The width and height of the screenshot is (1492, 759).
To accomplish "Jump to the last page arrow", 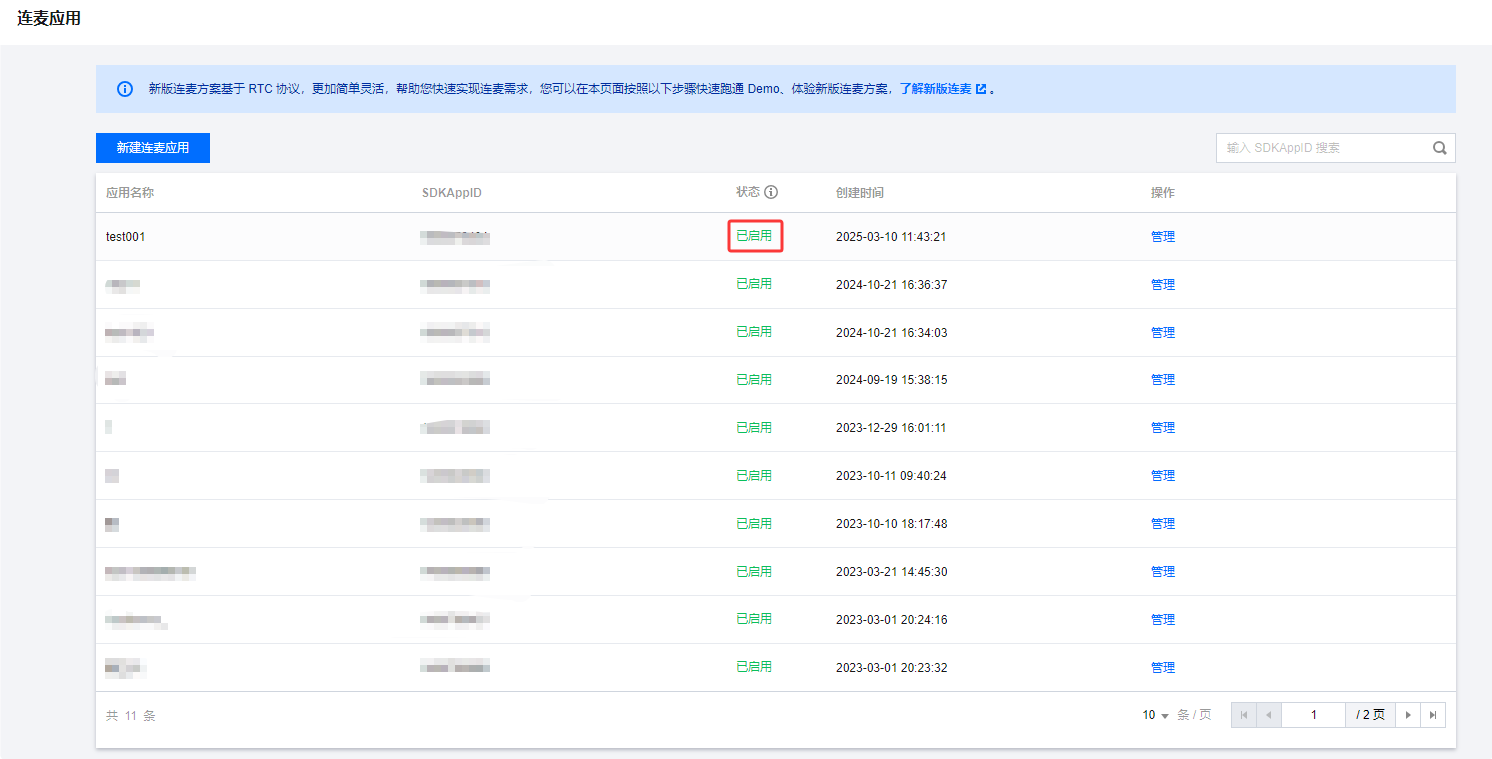I will (x=1433, y=715).
